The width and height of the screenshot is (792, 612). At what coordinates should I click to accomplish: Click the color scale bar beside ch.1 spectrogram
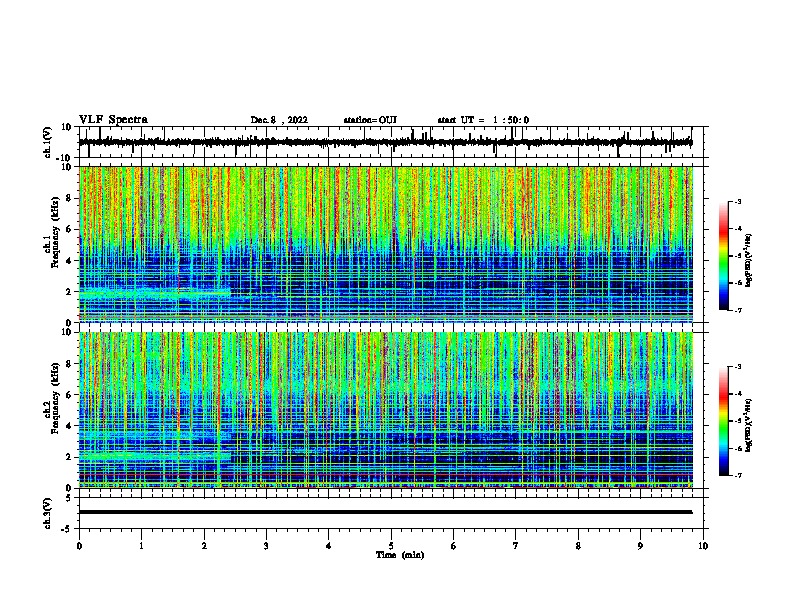724,256
